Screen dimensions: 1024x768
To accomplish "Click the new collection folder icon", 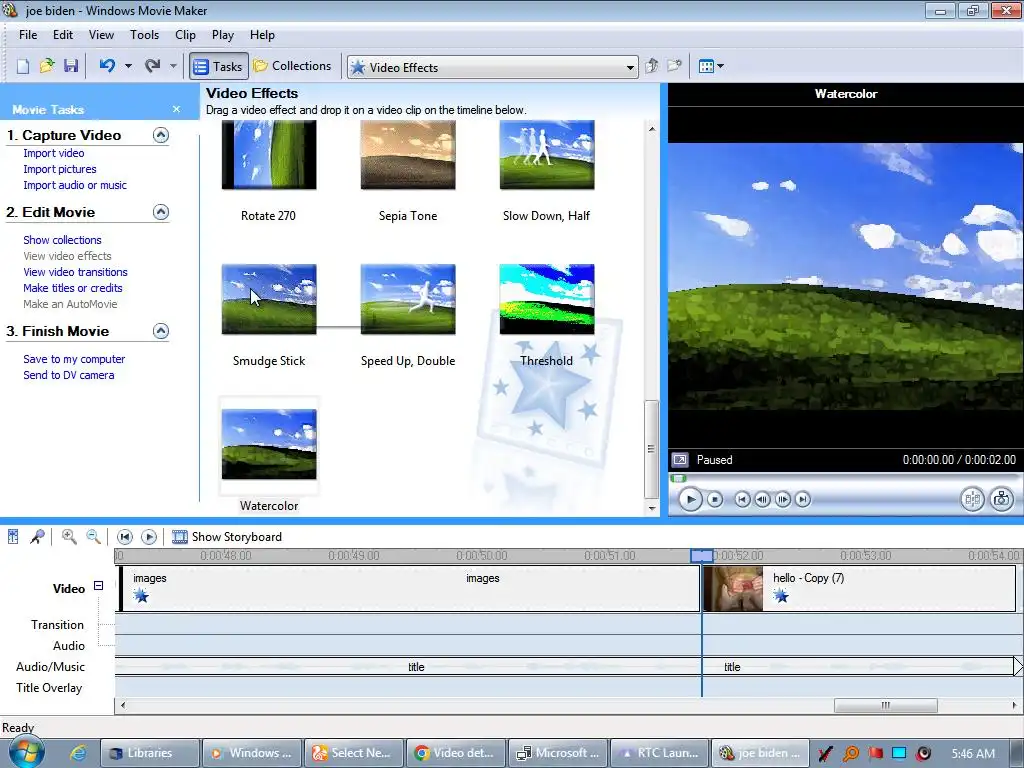I will [675, 66].
